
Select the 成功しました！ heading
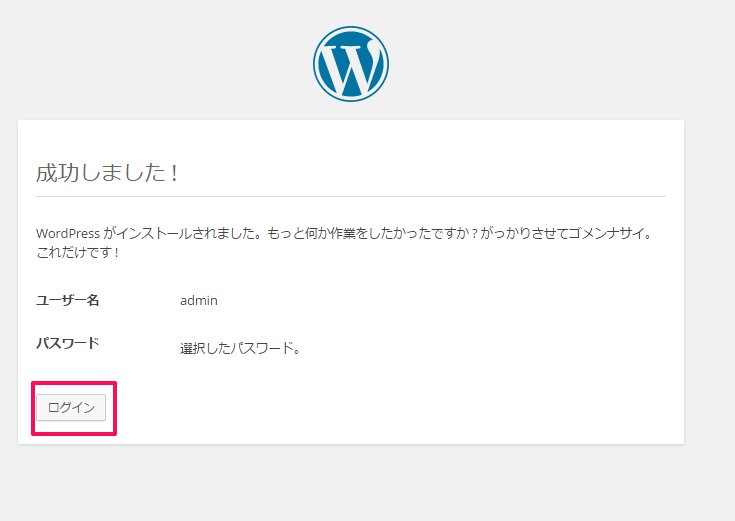(x=107, y=173)
